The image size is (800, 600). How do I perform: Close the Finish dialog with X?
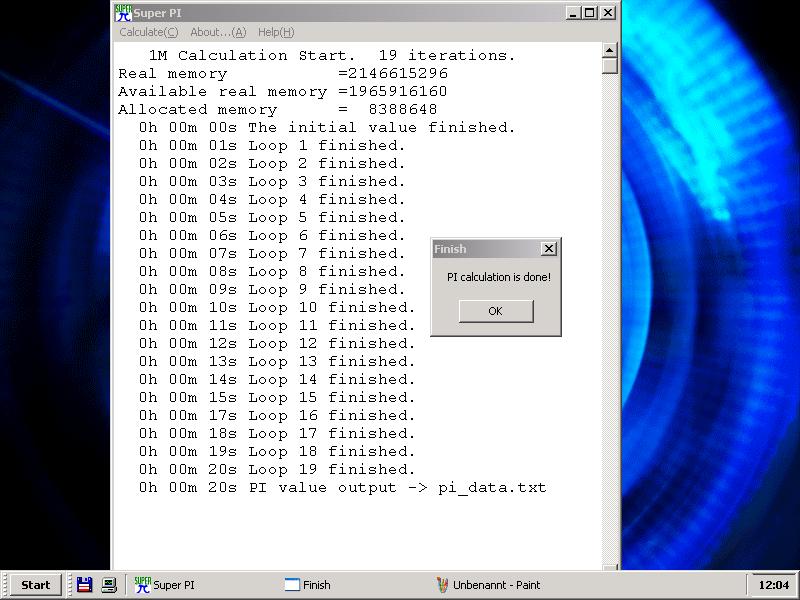coord(548,249)
